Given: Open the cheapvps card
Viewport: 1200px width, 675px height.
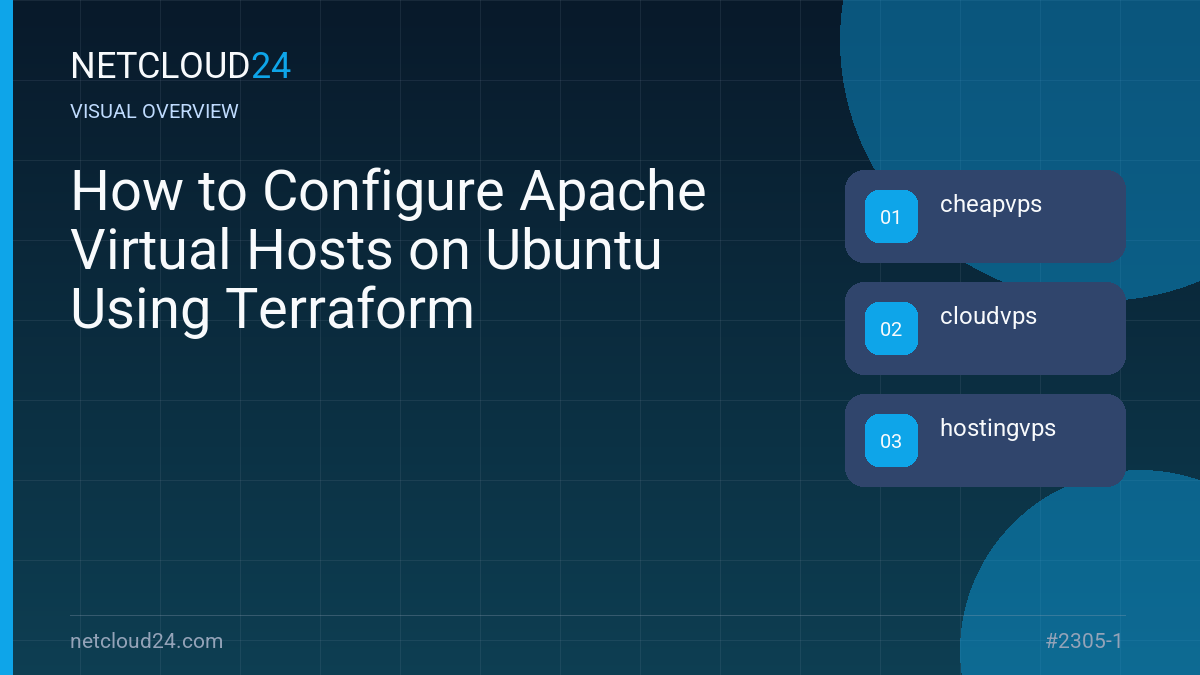Looking at the screenshot, I should pos(985,216).
